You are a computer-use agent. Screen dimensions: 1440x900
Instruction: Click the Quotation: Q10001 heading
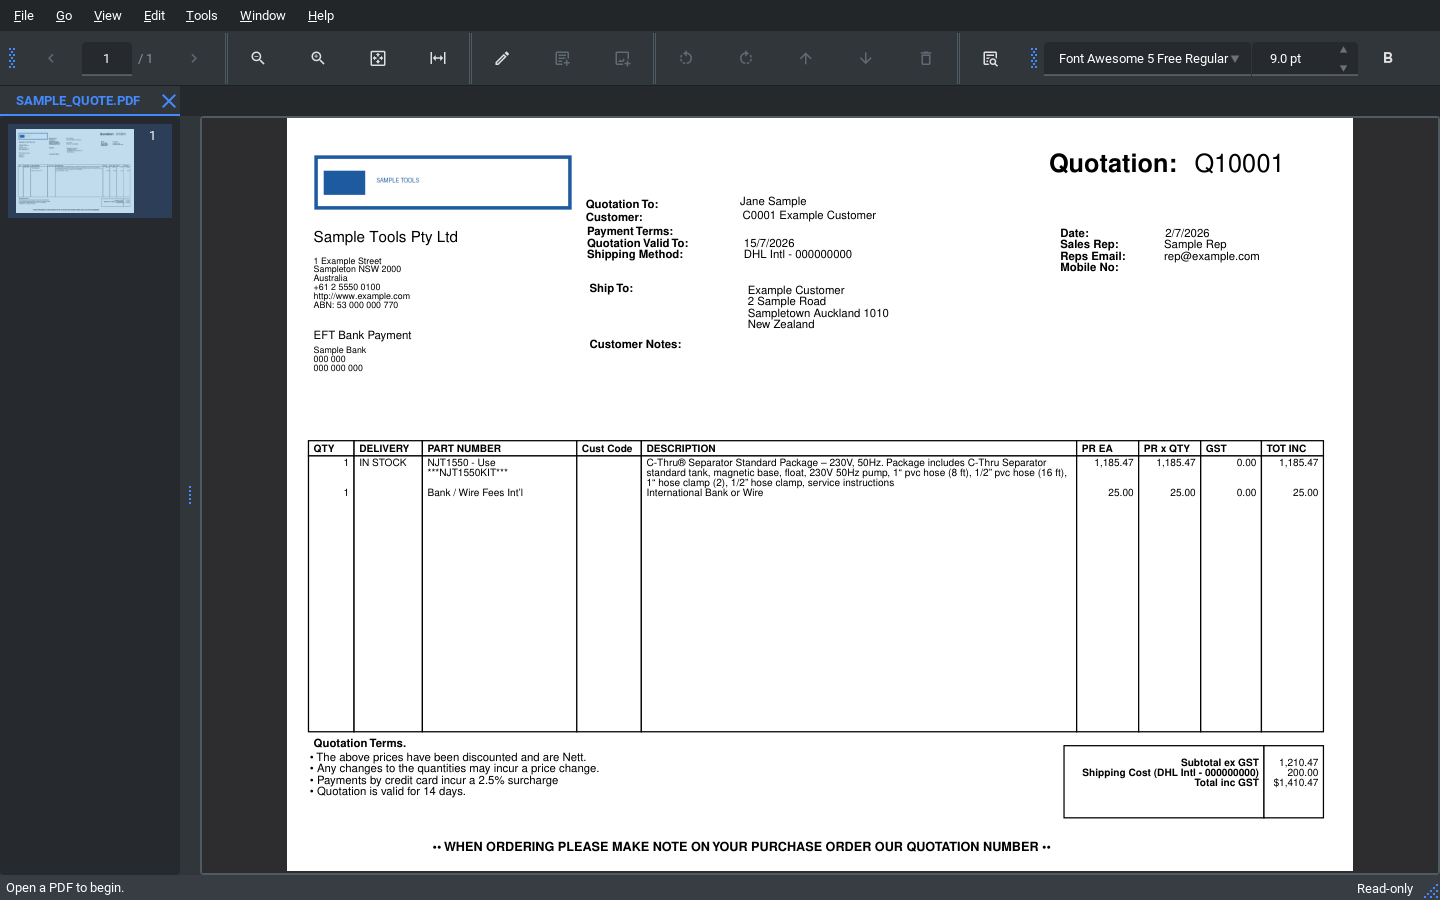1165,164
